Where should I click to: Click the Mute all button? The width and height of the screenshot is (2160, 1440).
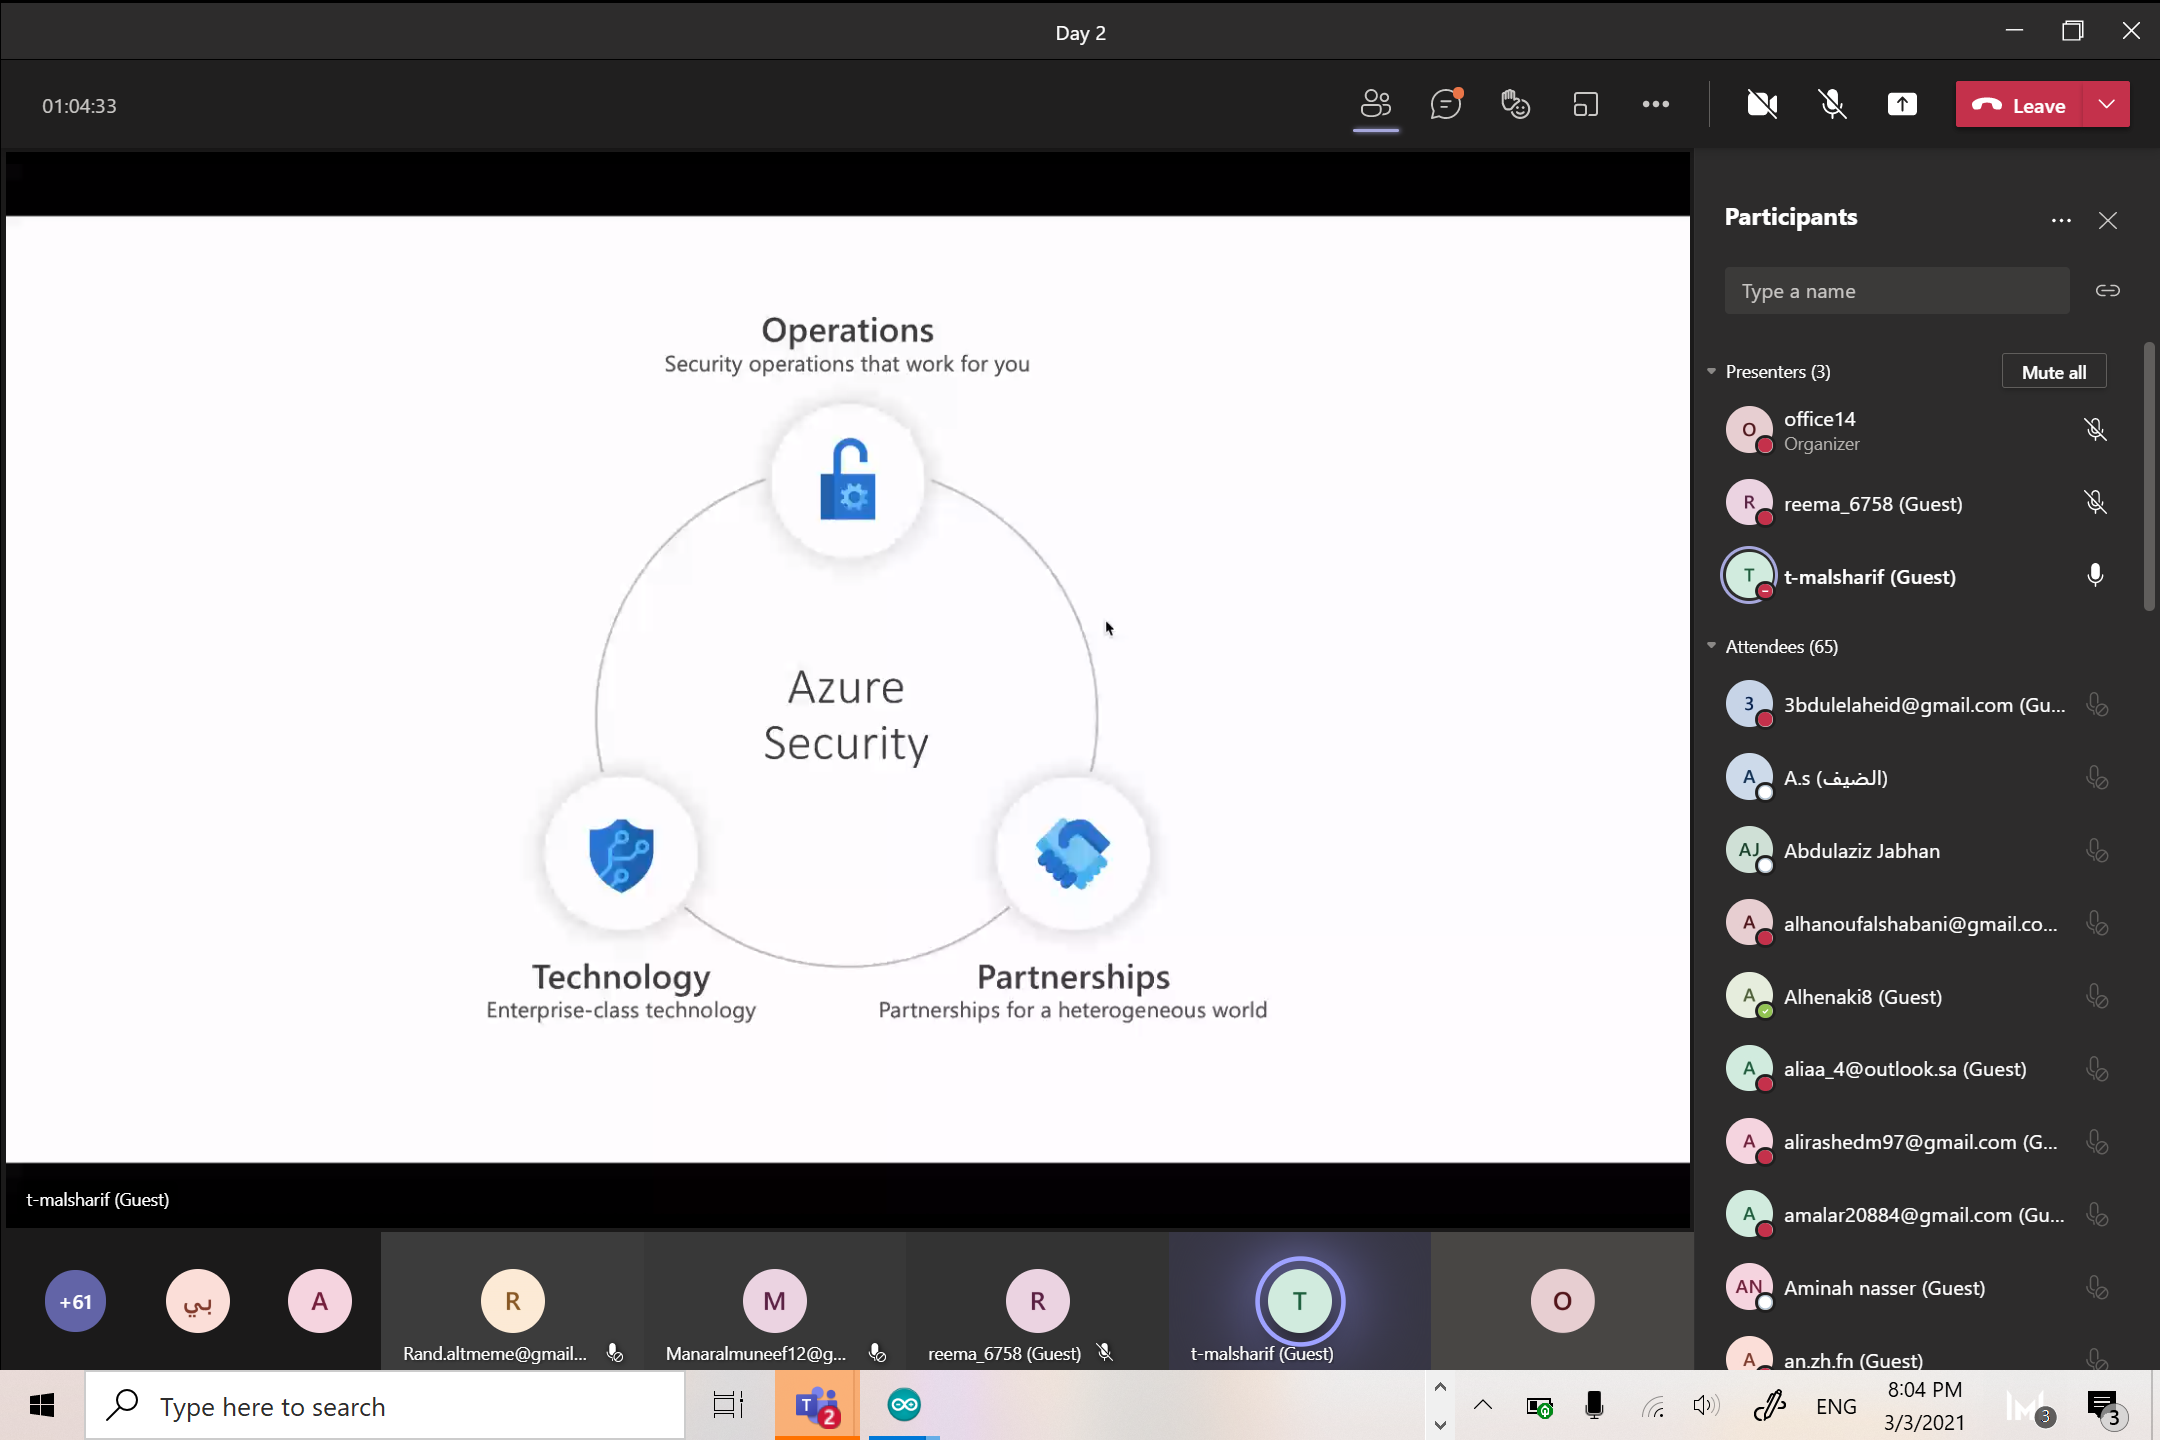[2053, 372]
